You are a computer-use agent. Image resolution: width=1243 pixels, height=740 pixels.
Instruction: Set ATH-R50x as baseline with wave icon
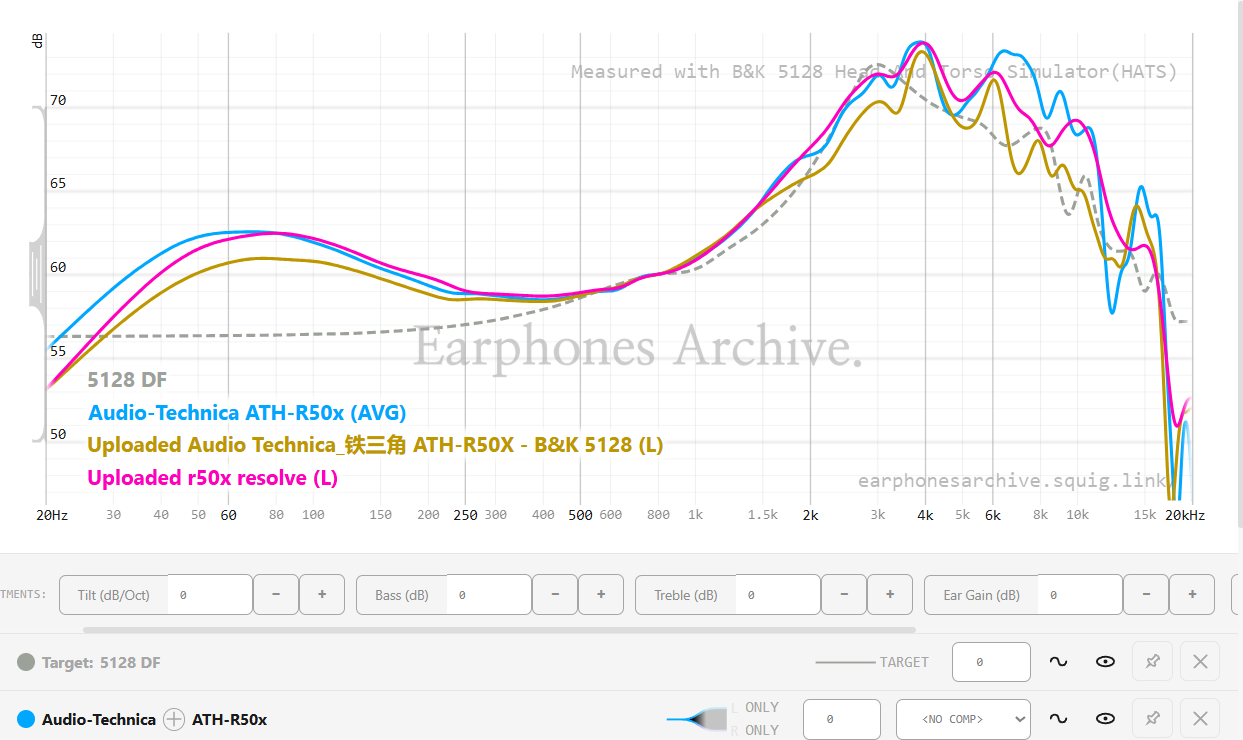coord(1058,718)
